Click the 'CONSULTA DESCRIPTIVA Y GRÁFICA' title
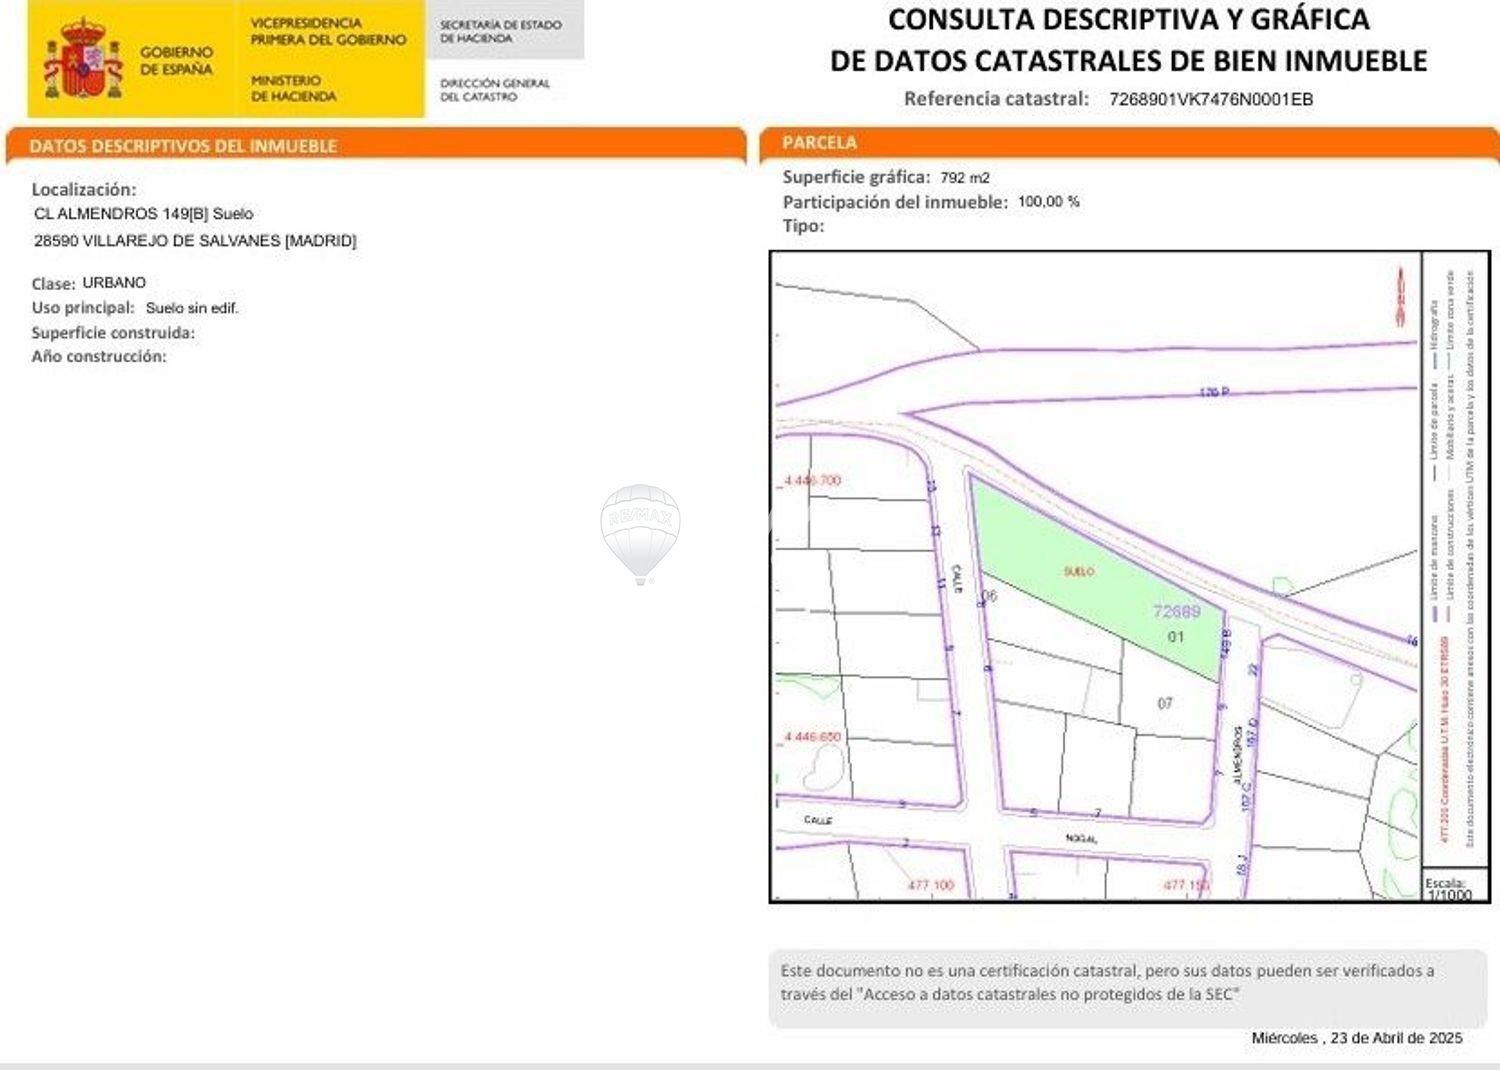Image resolution: width=1500 pixels, height=1070 pixels. click(1129, 19)
